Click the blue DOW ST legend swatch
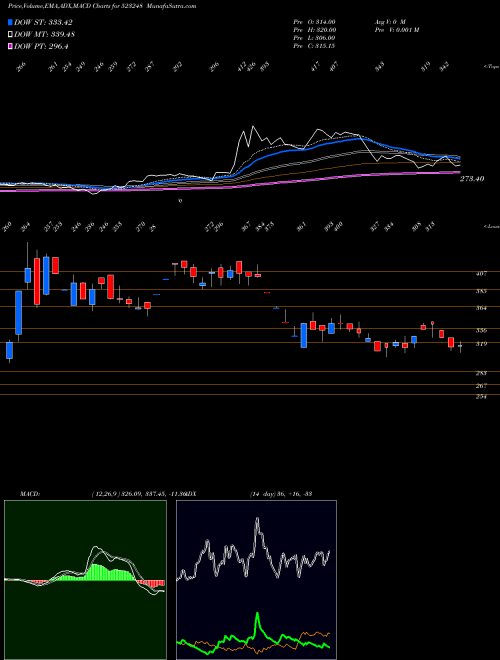 click(x=10, y=22)
